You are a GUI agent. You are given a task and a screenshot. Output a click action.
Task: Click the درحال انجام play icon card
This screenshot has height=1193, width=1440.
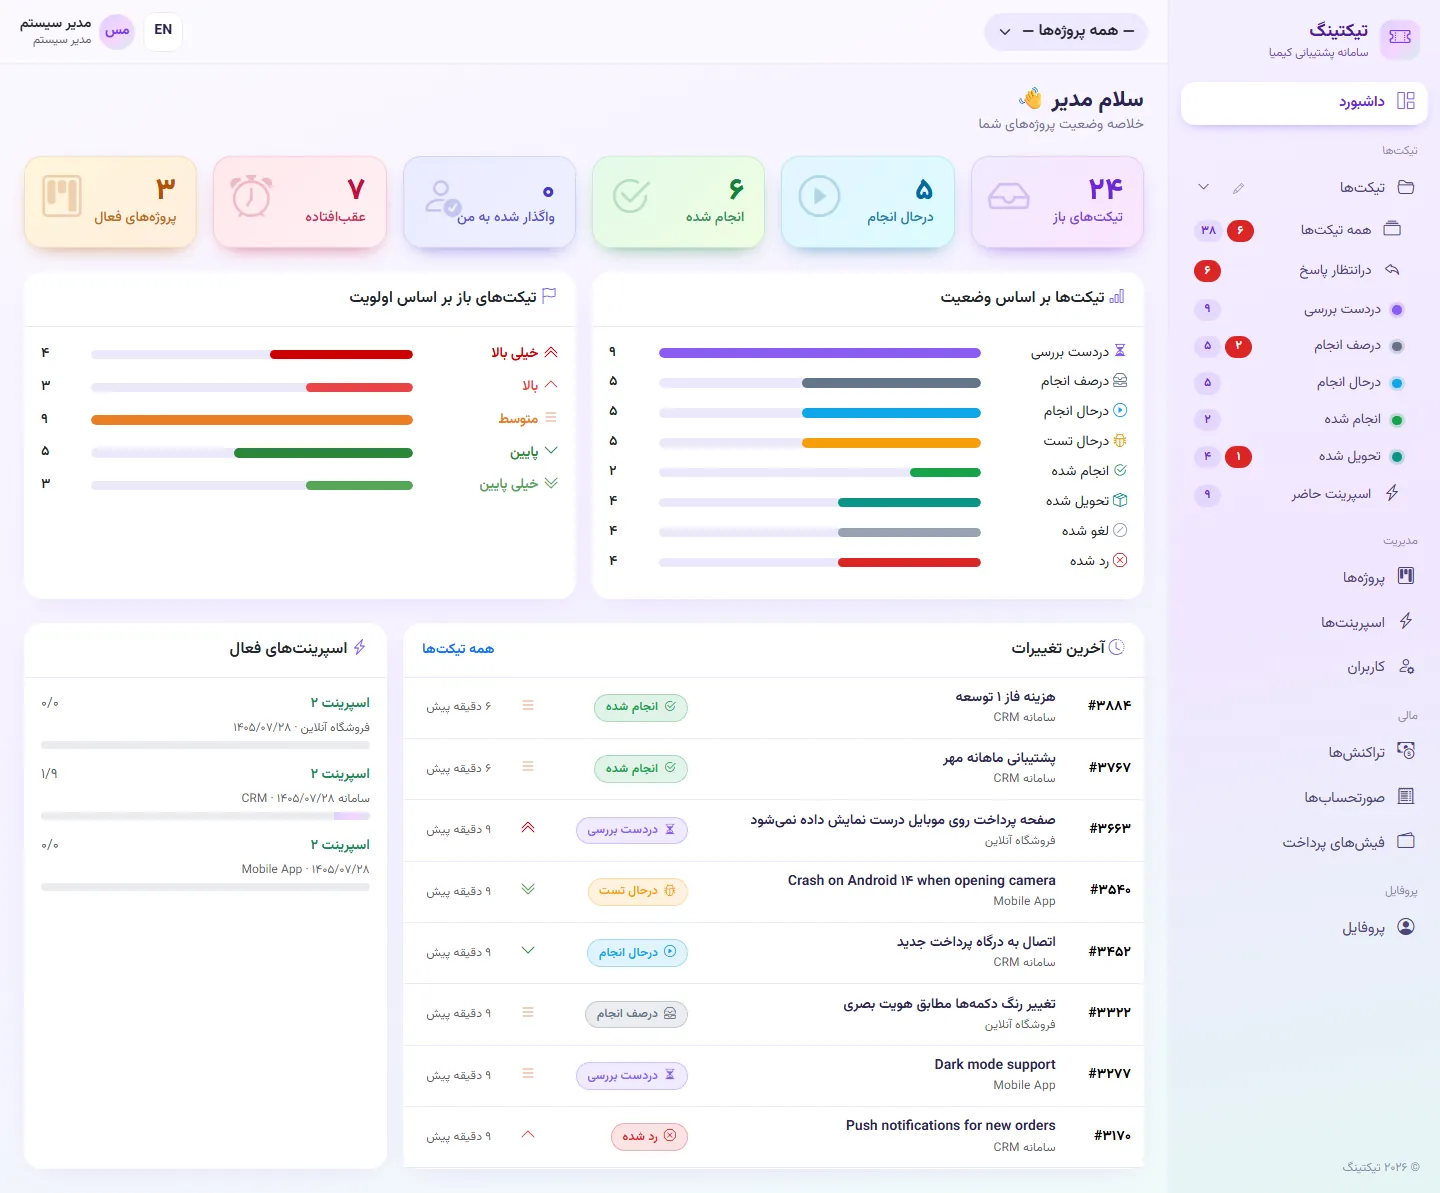(x=820, y=196)
